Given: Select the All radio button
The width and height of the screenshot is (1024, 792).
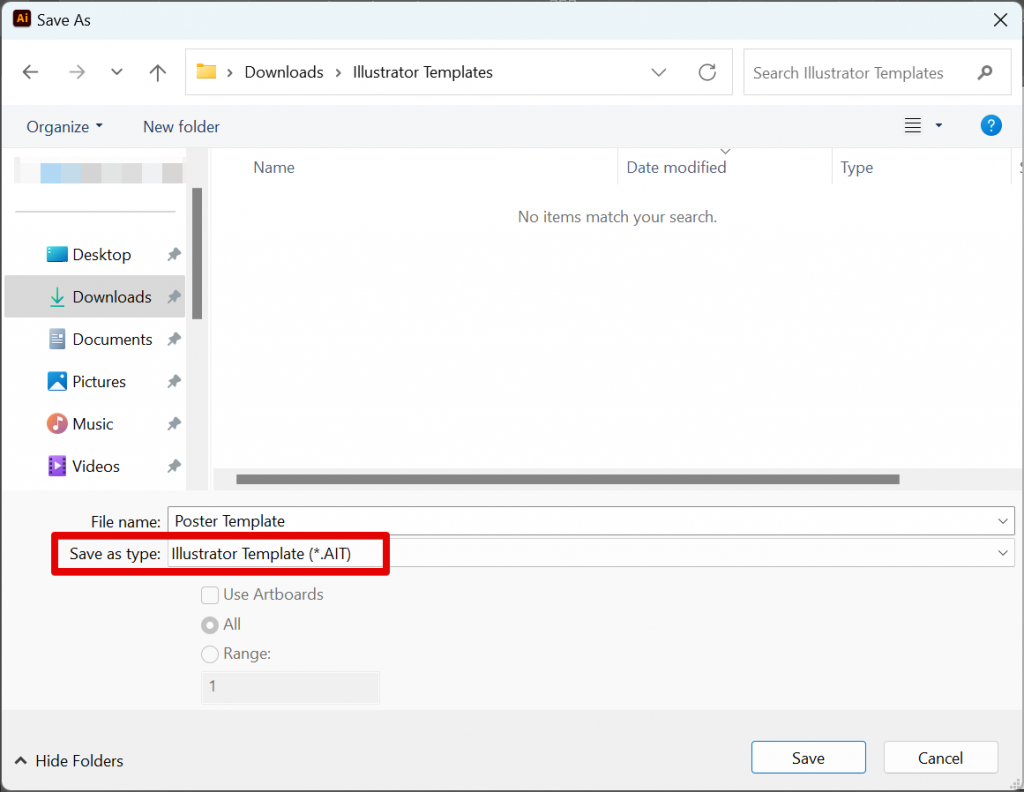Looking at the screenshot, I should (210, 625).
